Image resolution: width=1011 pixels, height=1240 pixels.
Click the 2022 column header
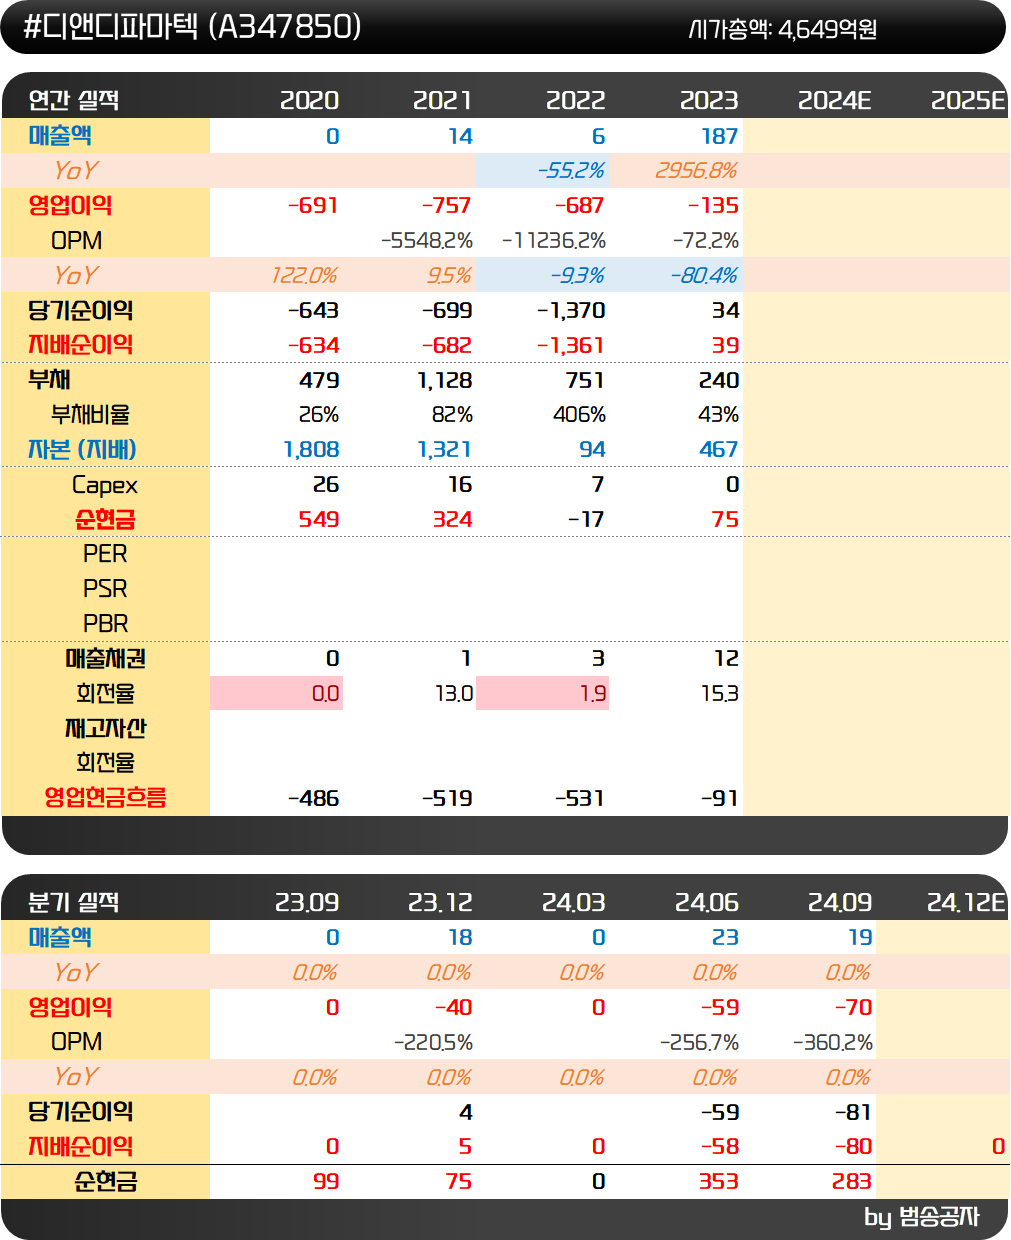(575, 100)
